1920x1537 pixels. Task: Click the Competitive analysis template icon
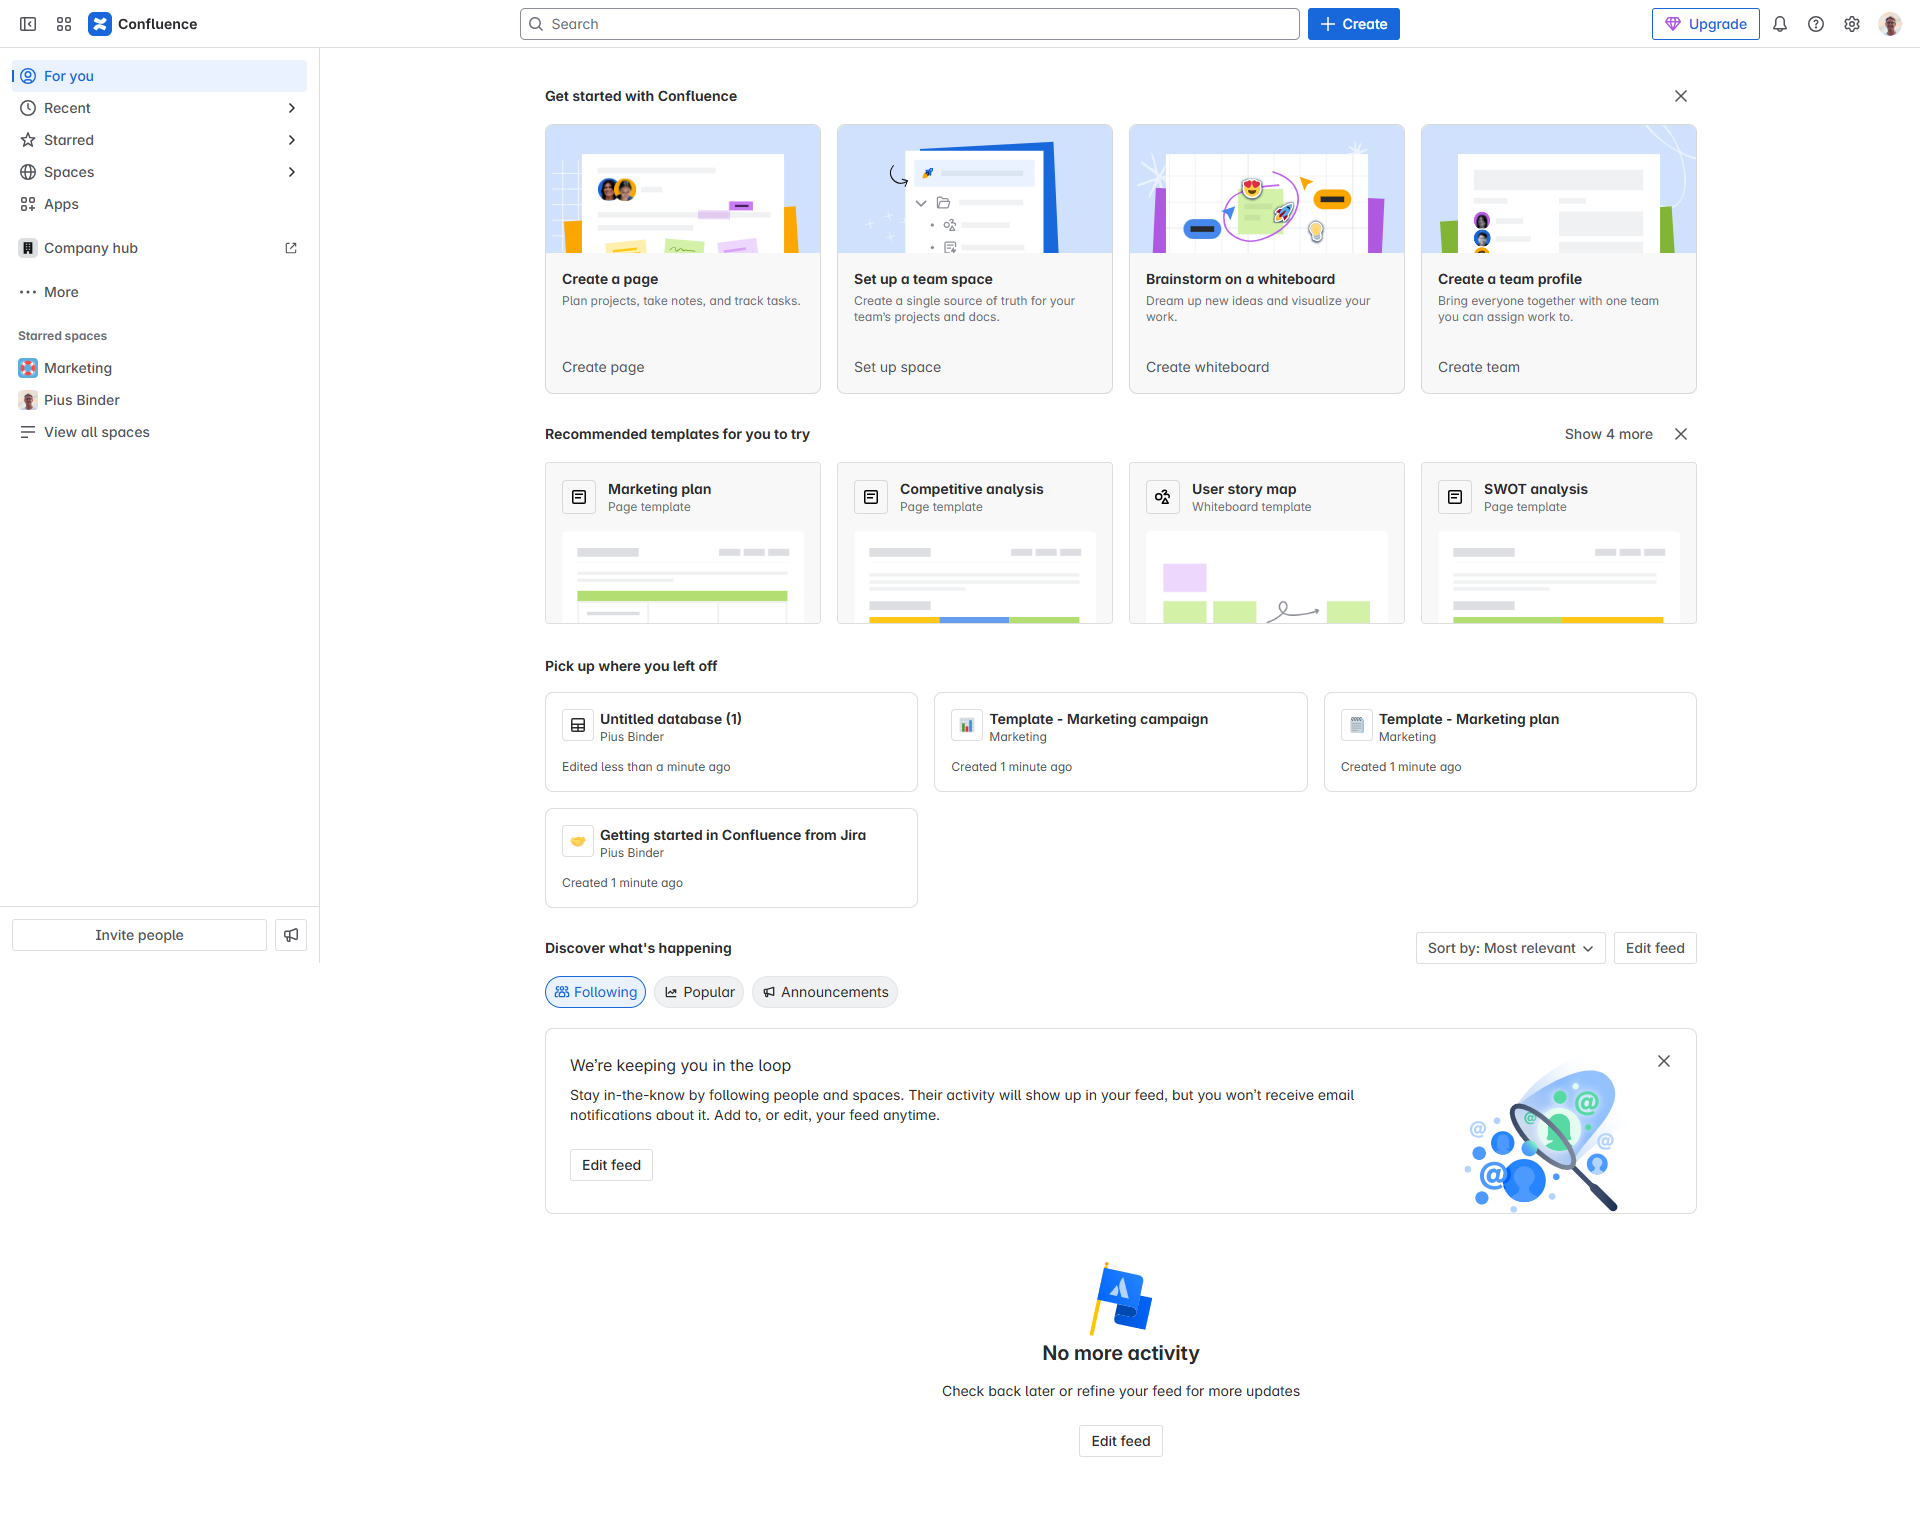coord(871,497)
